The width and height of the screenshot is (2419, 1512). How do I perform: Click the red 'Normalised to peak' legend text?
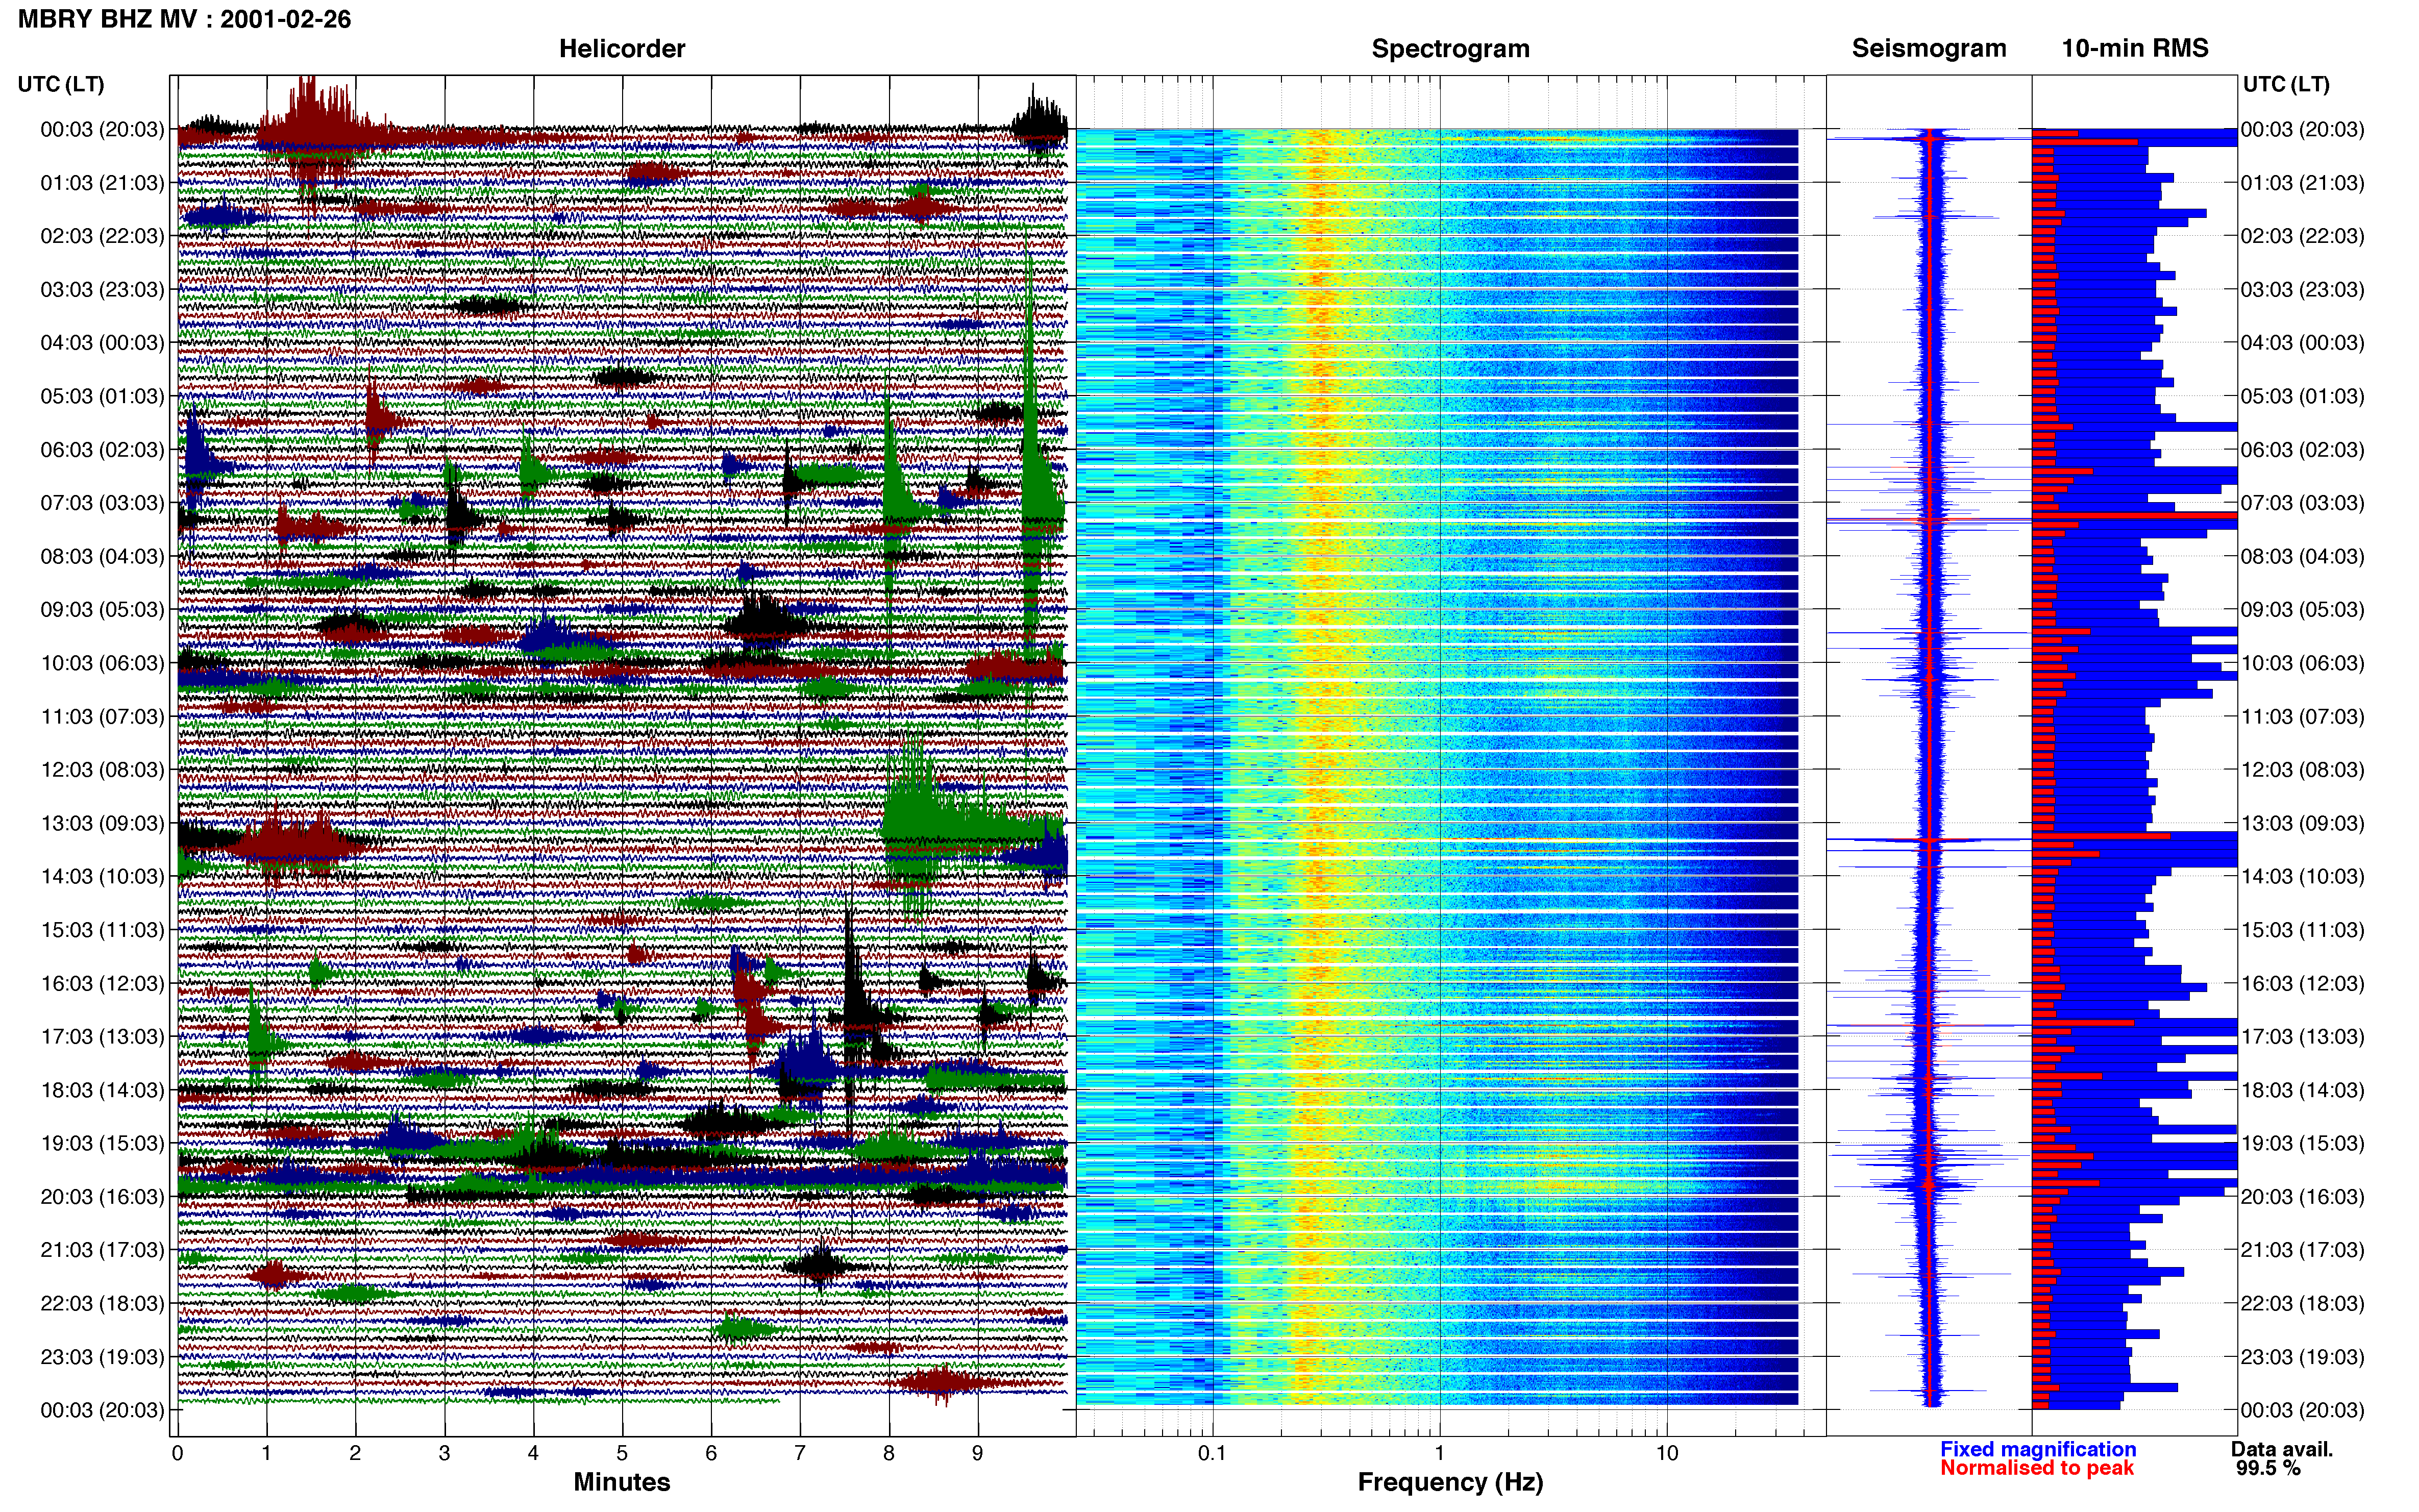click(x=2037, y=1468)
